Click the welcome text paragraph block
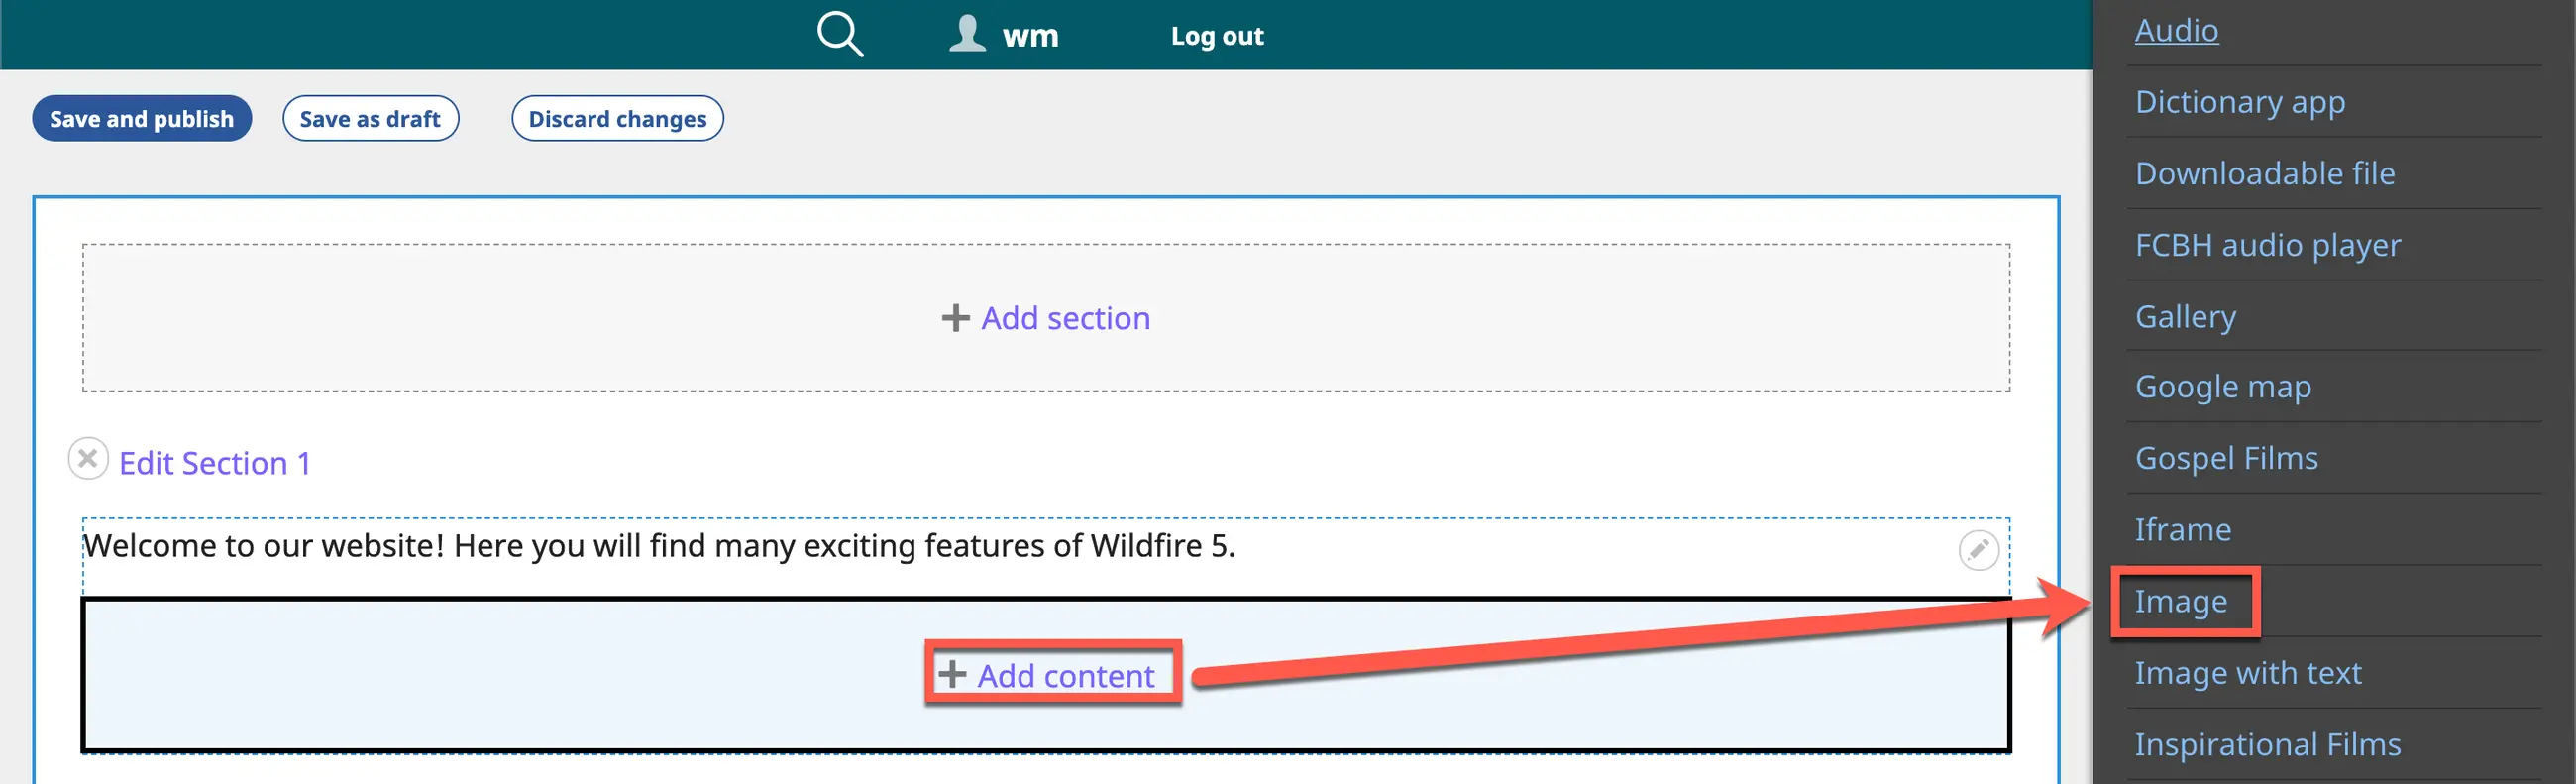This screenshot has height=784, width=2576. point(659,546)
